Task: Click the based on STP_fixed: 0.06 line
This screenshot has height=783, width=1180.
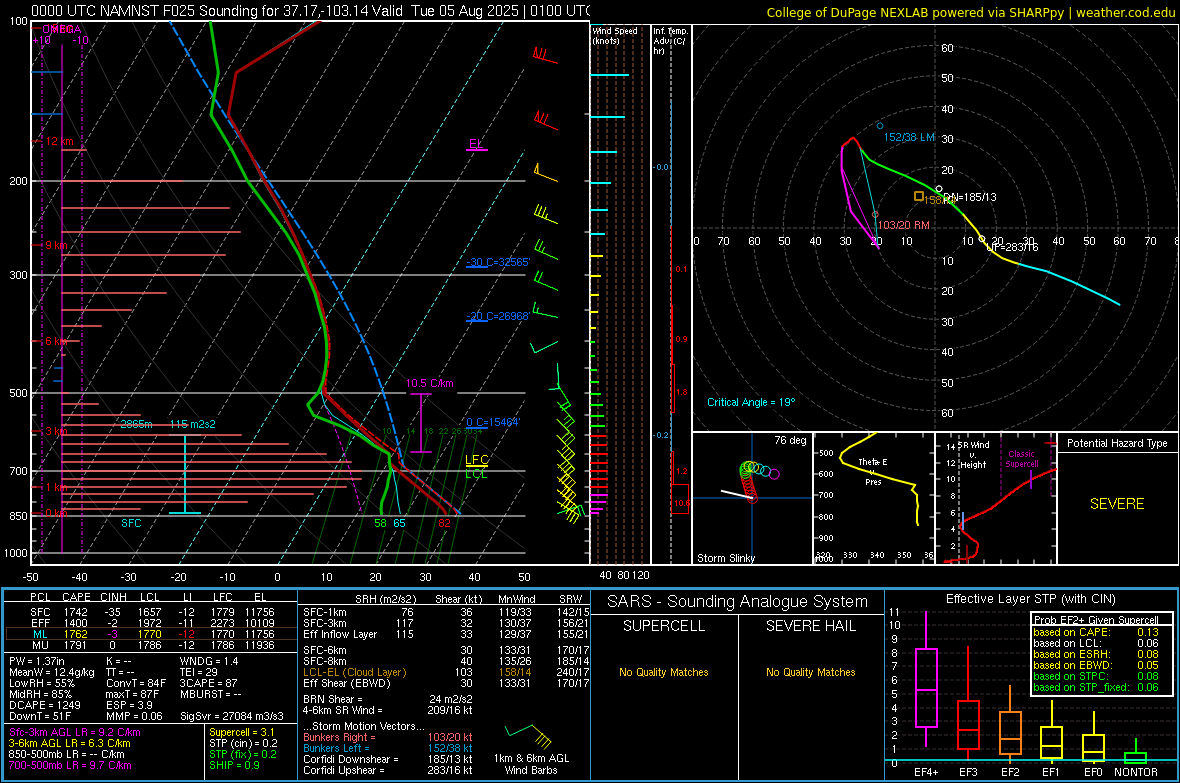Action: pyautogui.click(x=1096, y=687)
